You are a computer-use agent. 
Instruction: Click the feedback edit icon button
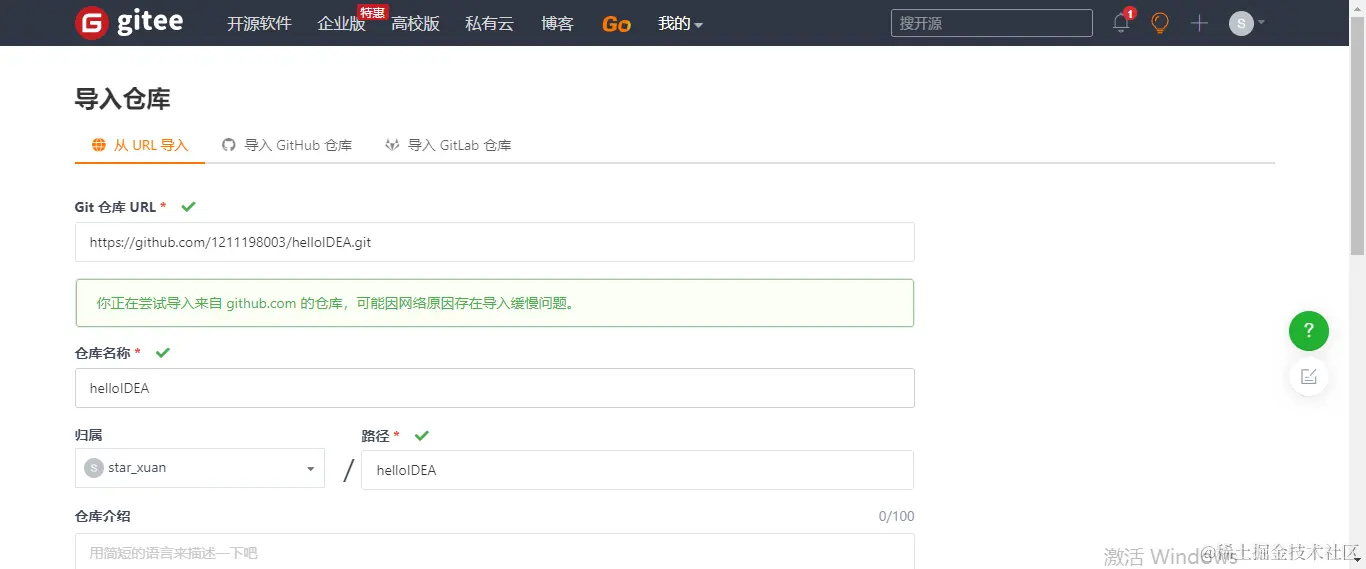coord(1309,377)
